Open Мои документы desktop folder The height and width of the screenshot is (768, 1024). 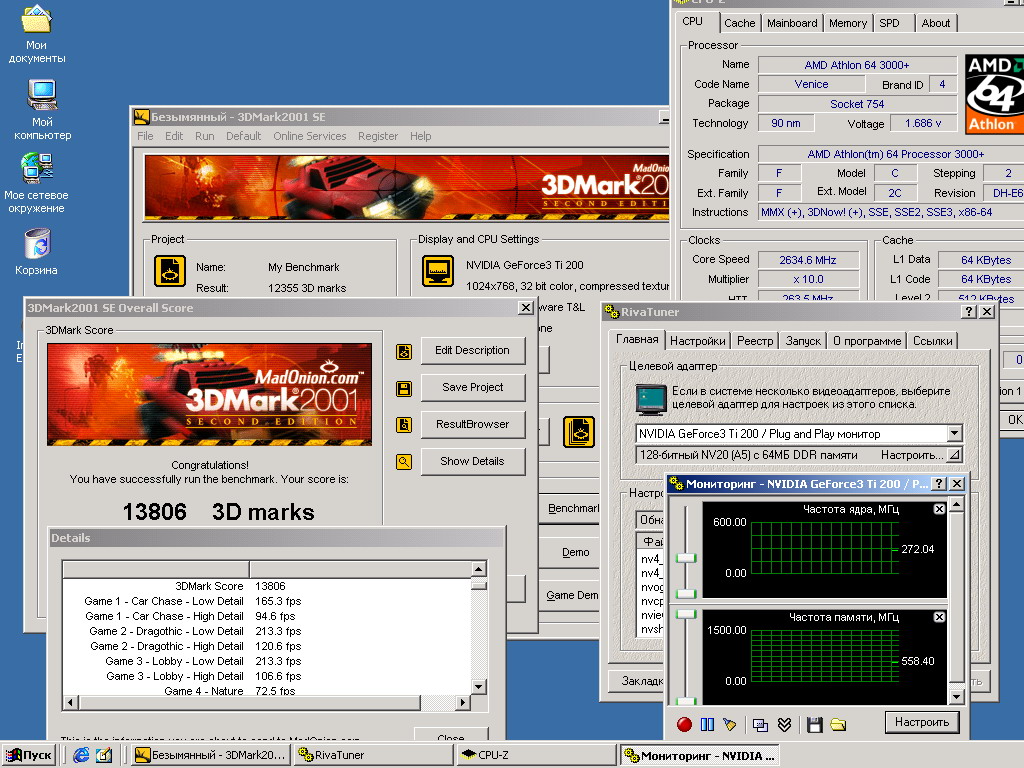tap(37, 34)
